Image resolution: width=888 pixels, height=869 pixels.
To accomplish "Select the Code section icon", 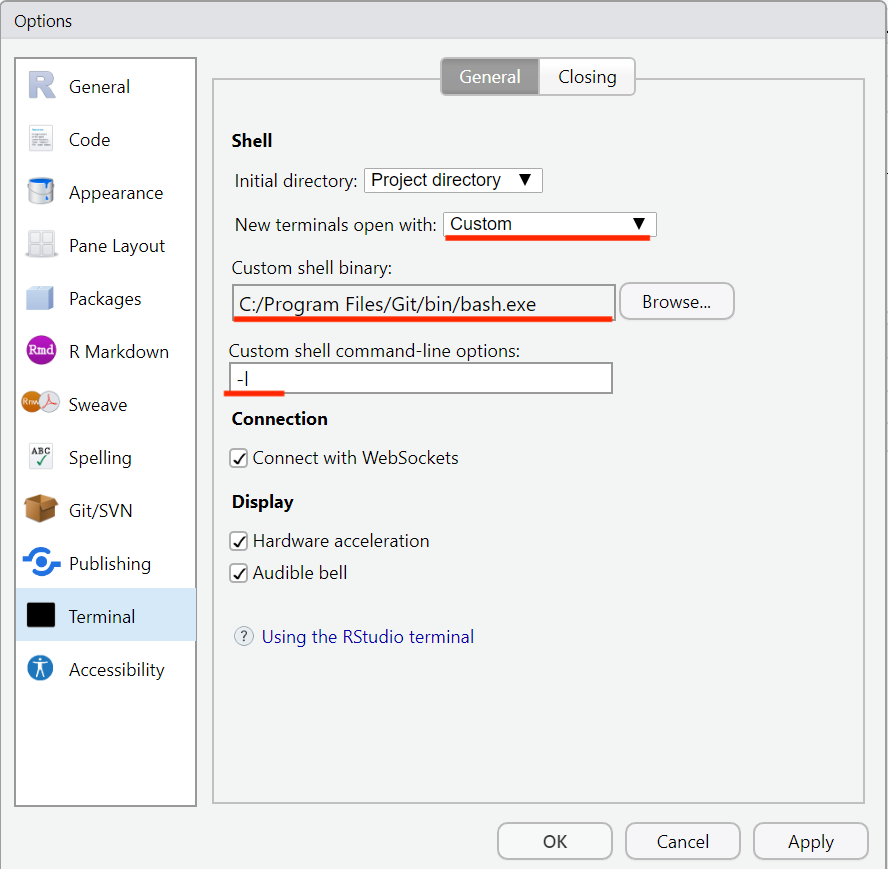I will click(x=41, y=140).
